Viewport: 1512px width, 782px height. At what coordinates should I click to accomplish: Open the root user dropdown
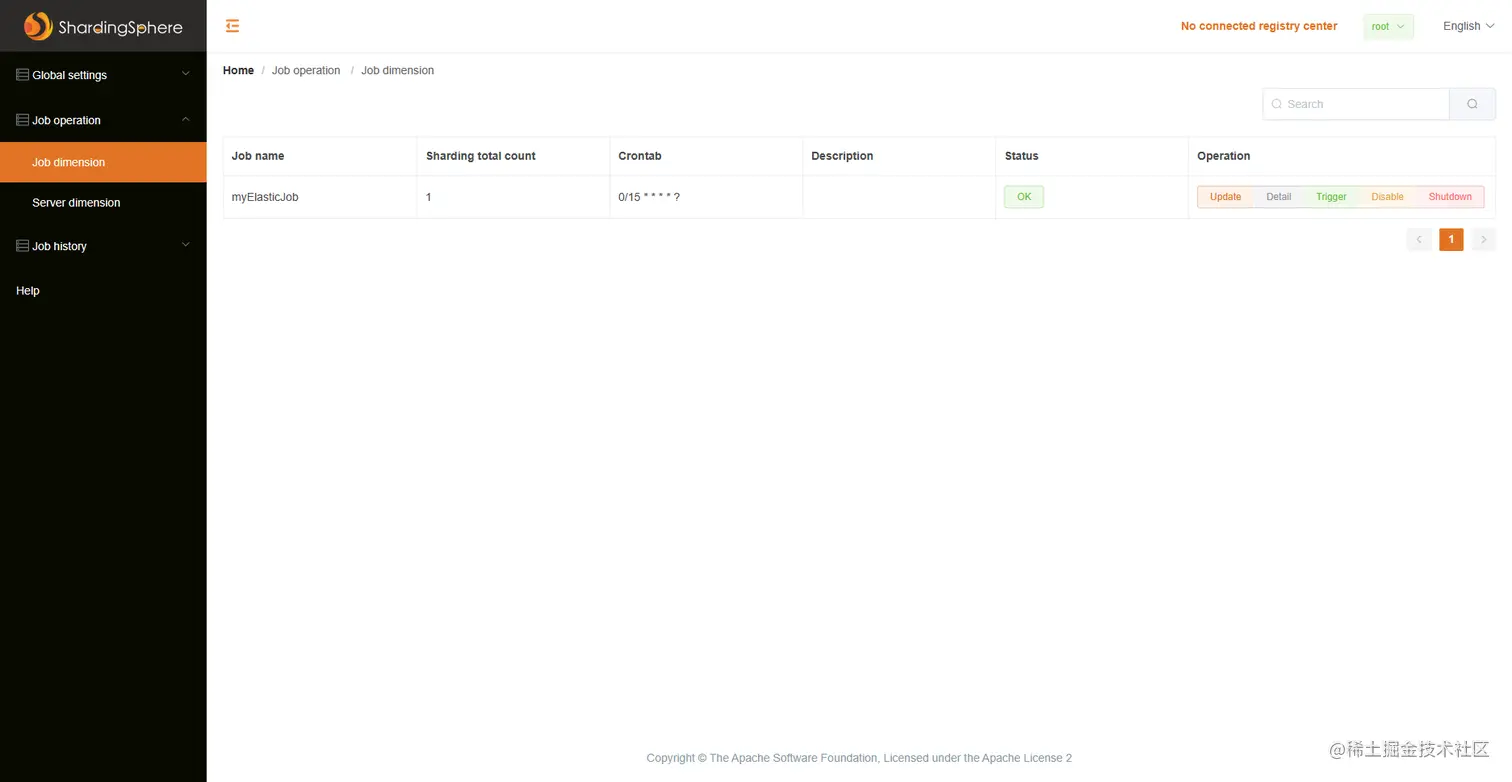1388,27
